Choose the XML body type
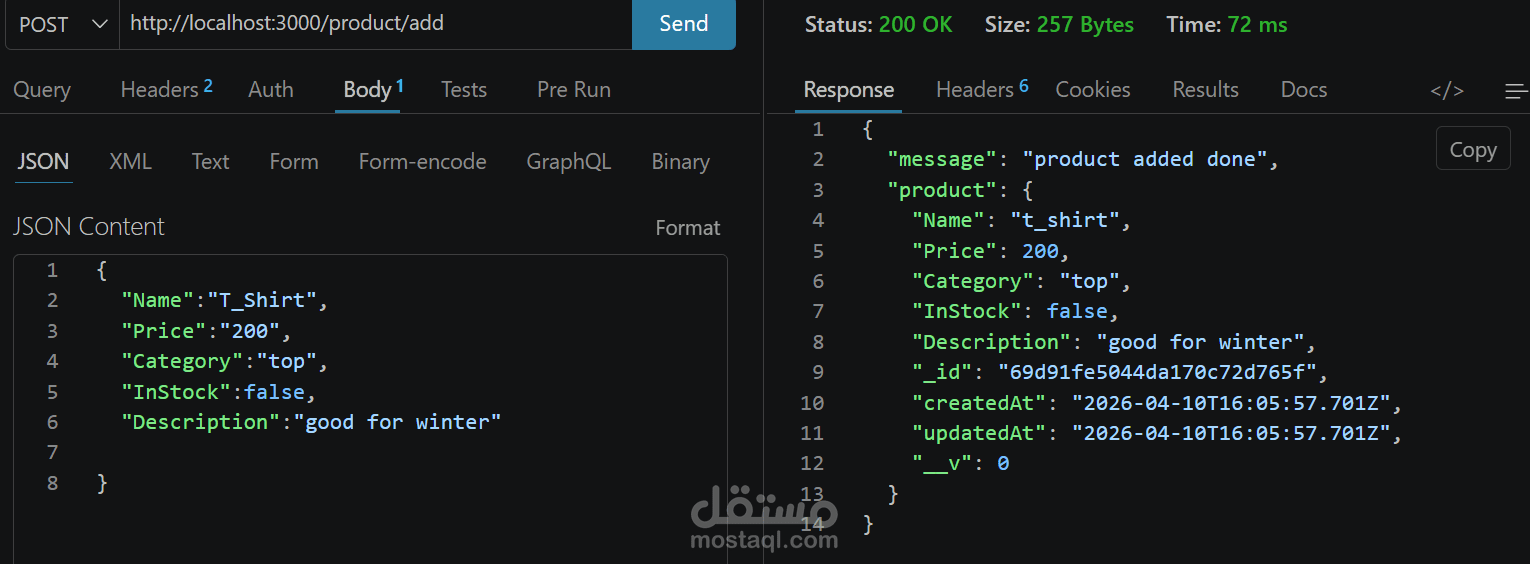 point(130,162)
